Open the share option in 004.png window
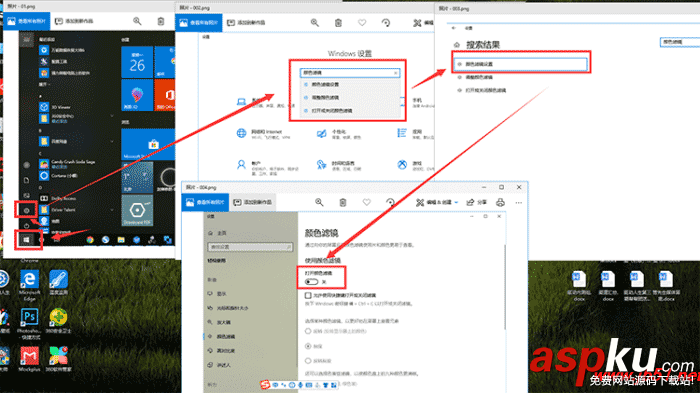 476,202
